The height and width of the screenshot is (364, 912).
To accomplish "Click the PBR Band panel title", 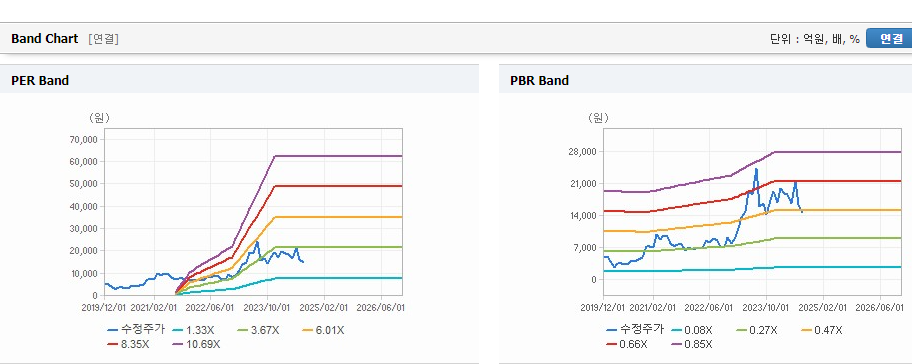I will (x=540, y=81).
